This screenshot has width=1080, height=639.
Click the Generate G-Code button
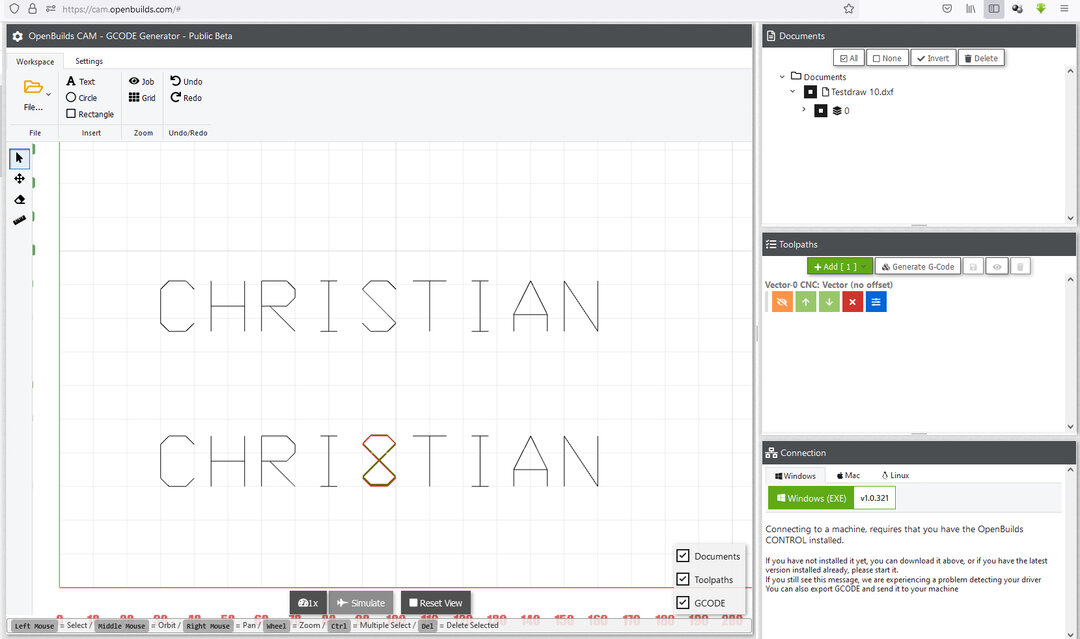917,267
